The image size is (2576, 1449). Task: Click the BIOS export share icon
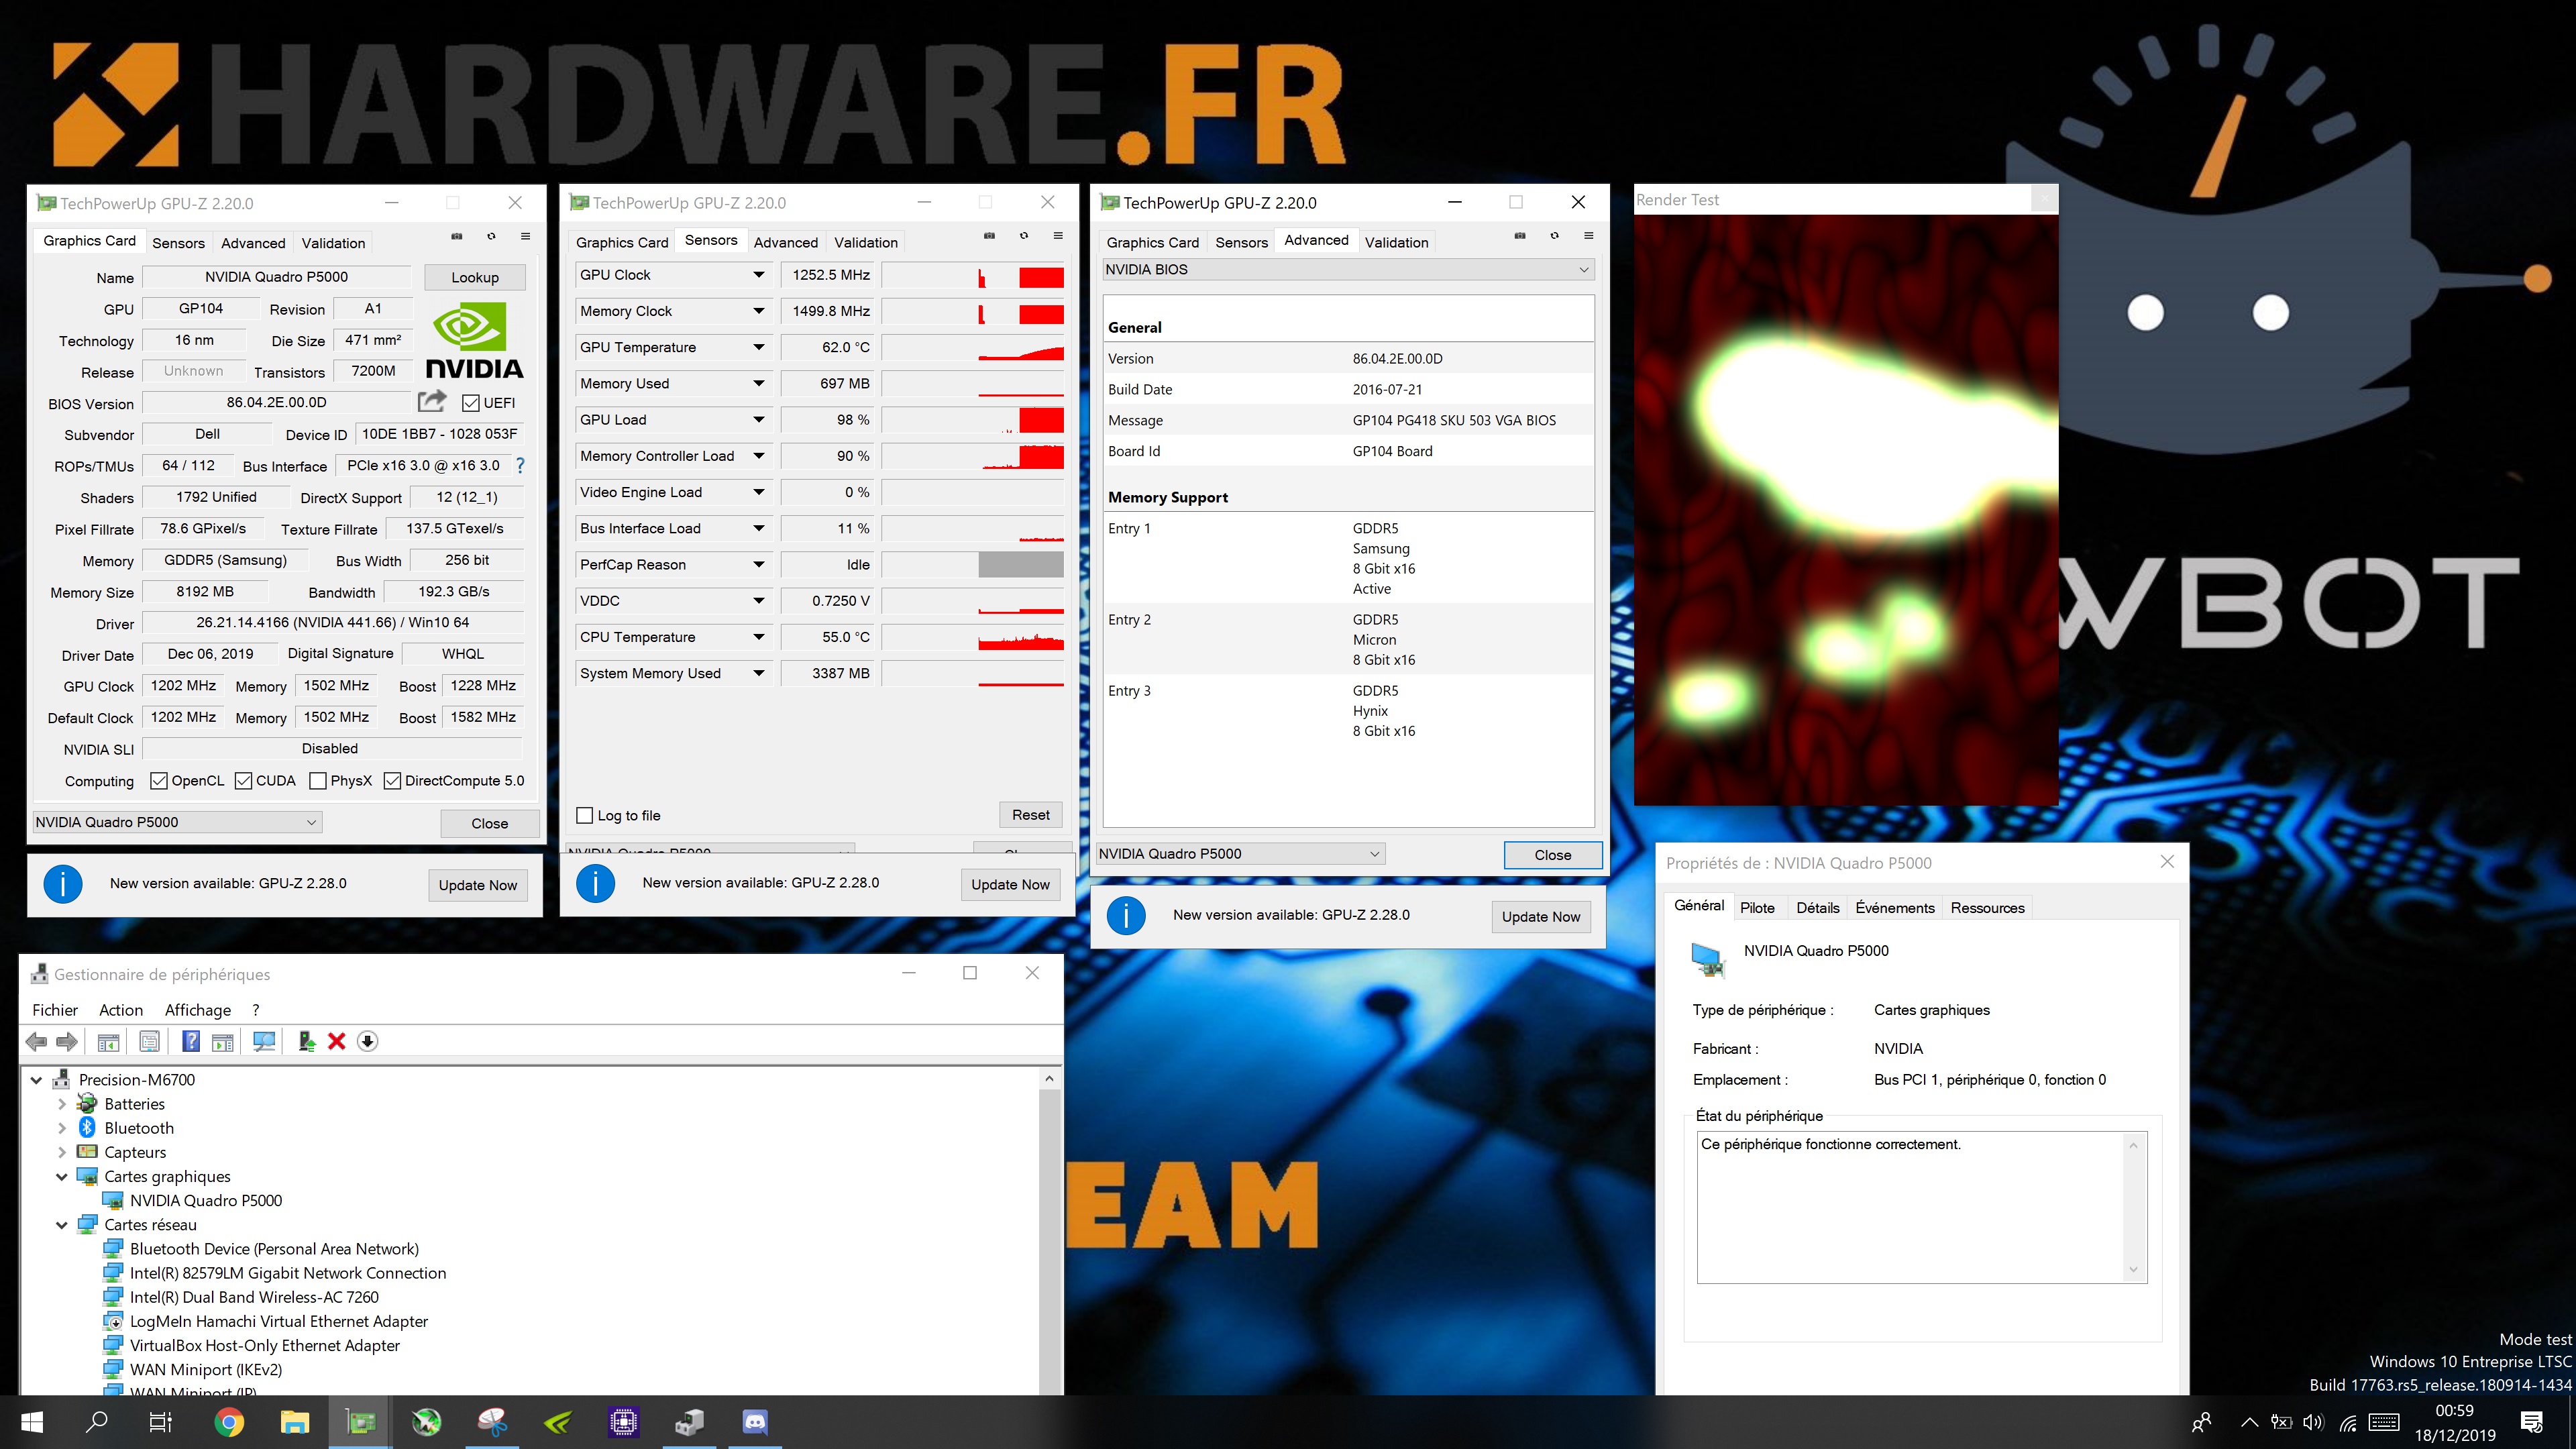coord(431,402)
